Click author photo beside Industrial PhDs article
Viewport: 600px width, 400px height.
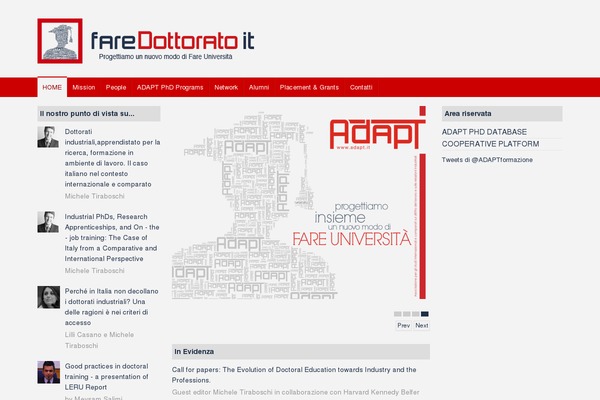pos(48,222)
